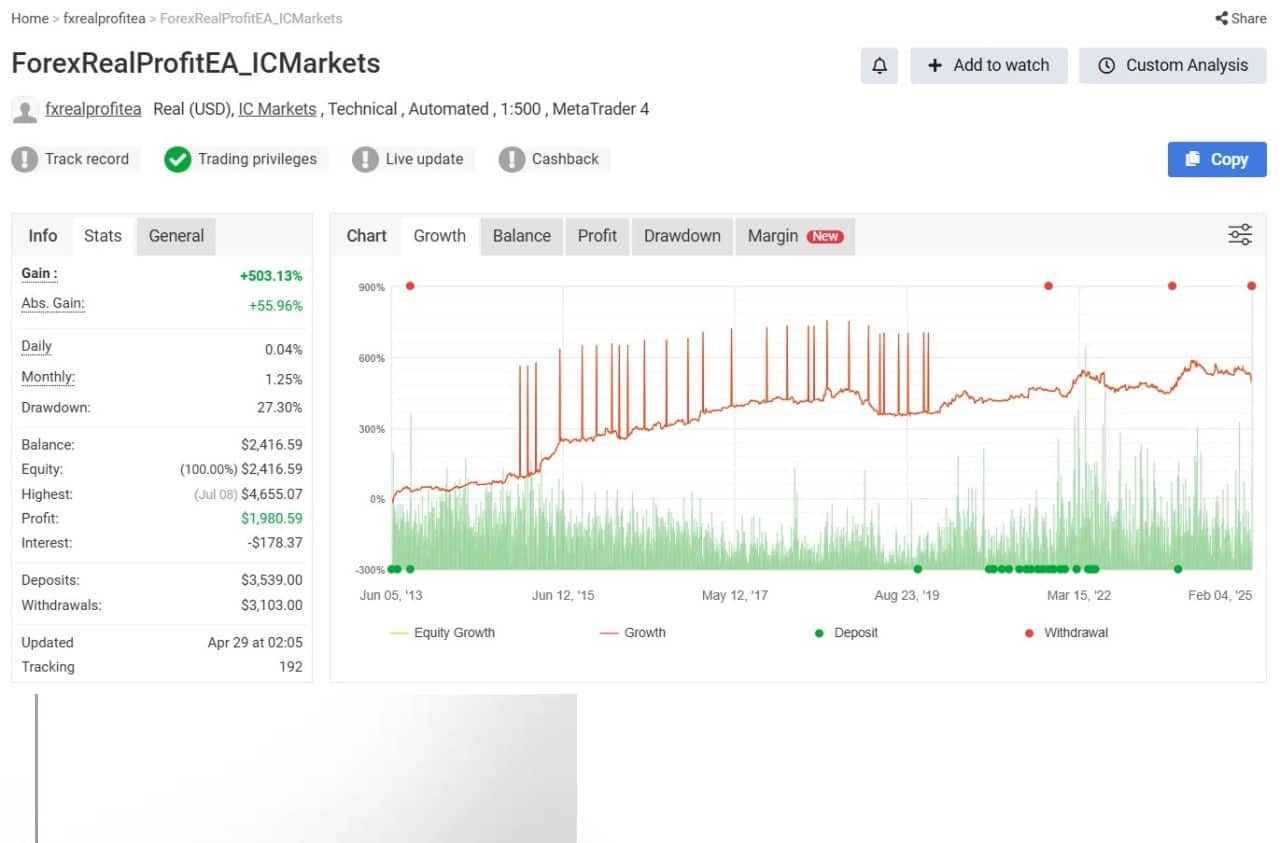Click the notification bell icon
The image size is (1280, 843).
tap(879, 66)
